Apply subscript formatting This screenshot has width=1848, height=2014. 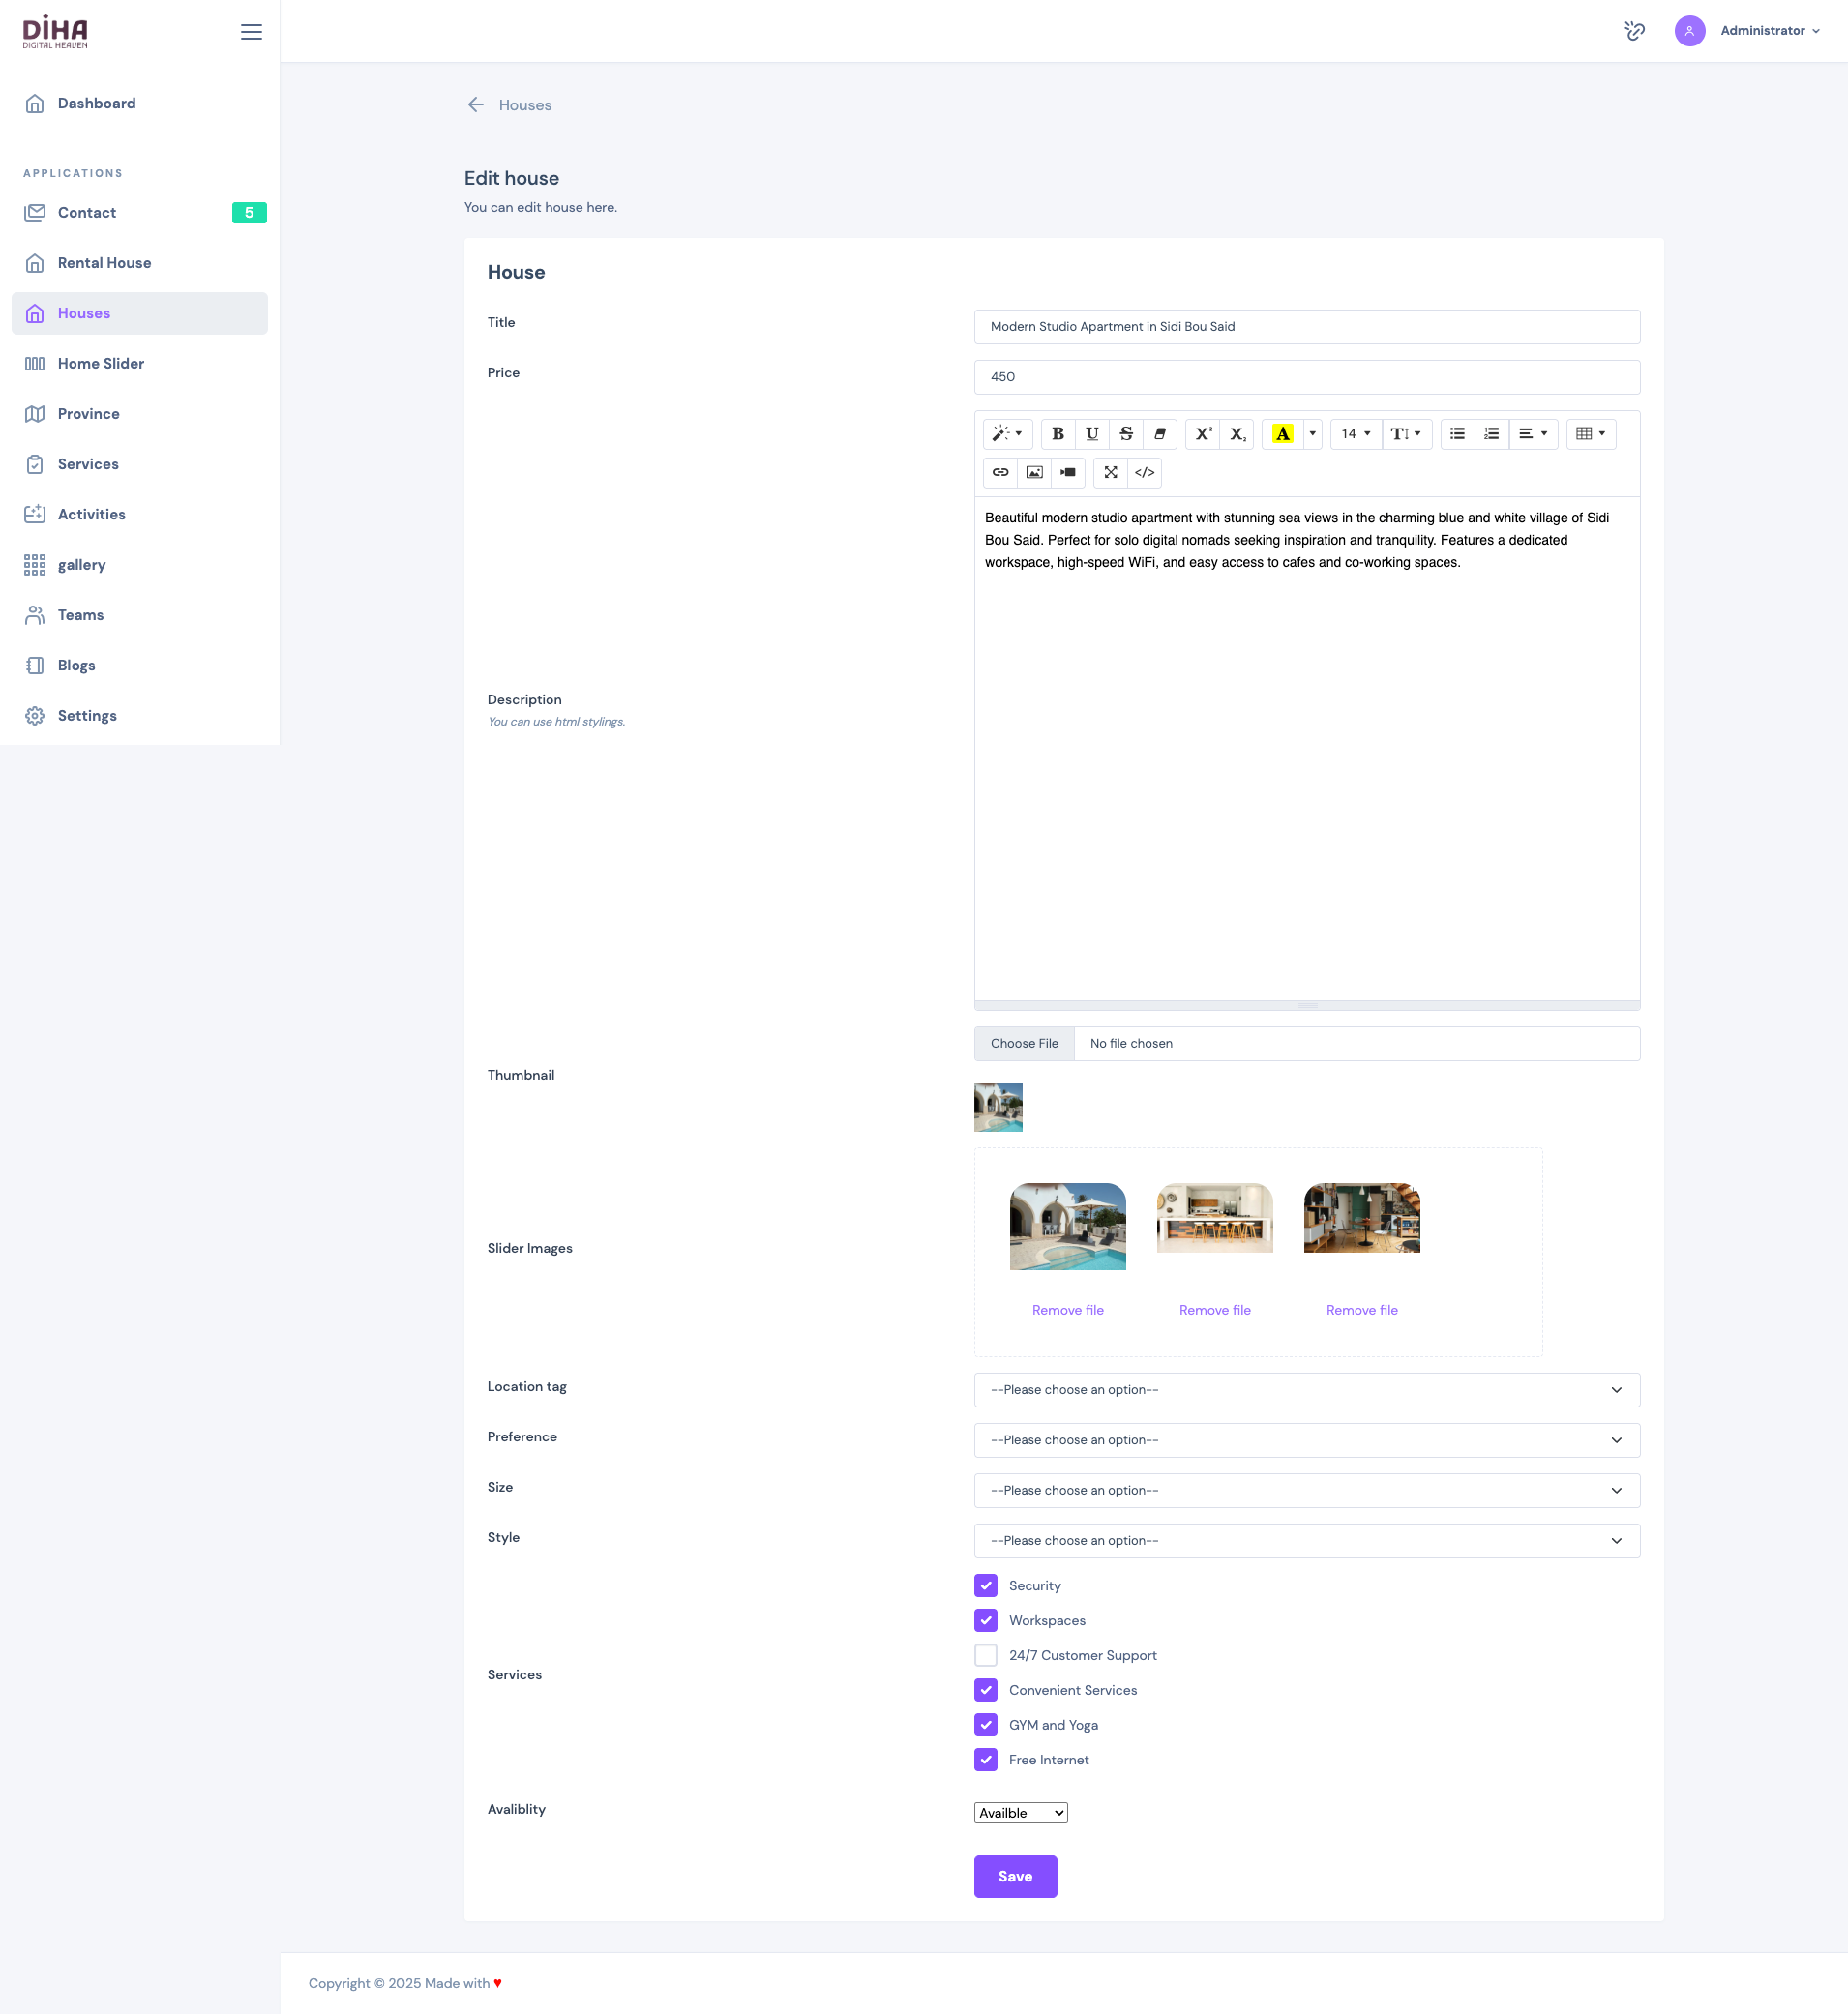[1237, 434]
